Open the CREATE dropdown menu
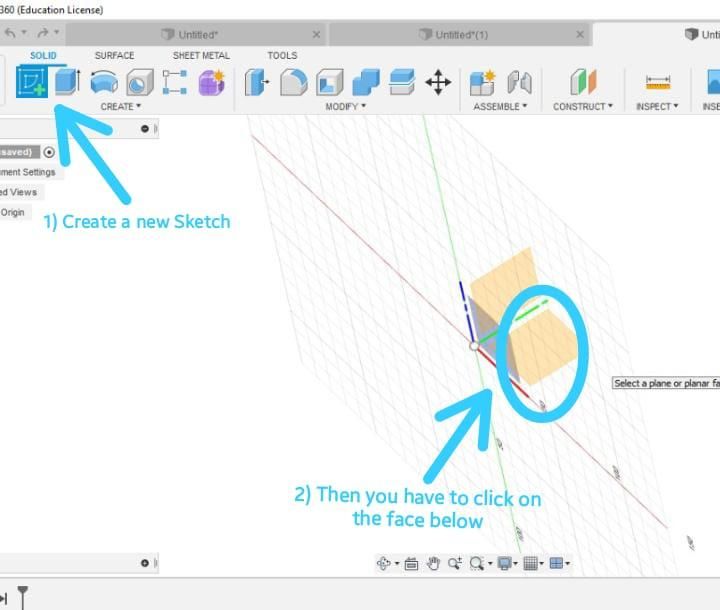Viewport: 720px width, 610px height. [x=121, y=107]
